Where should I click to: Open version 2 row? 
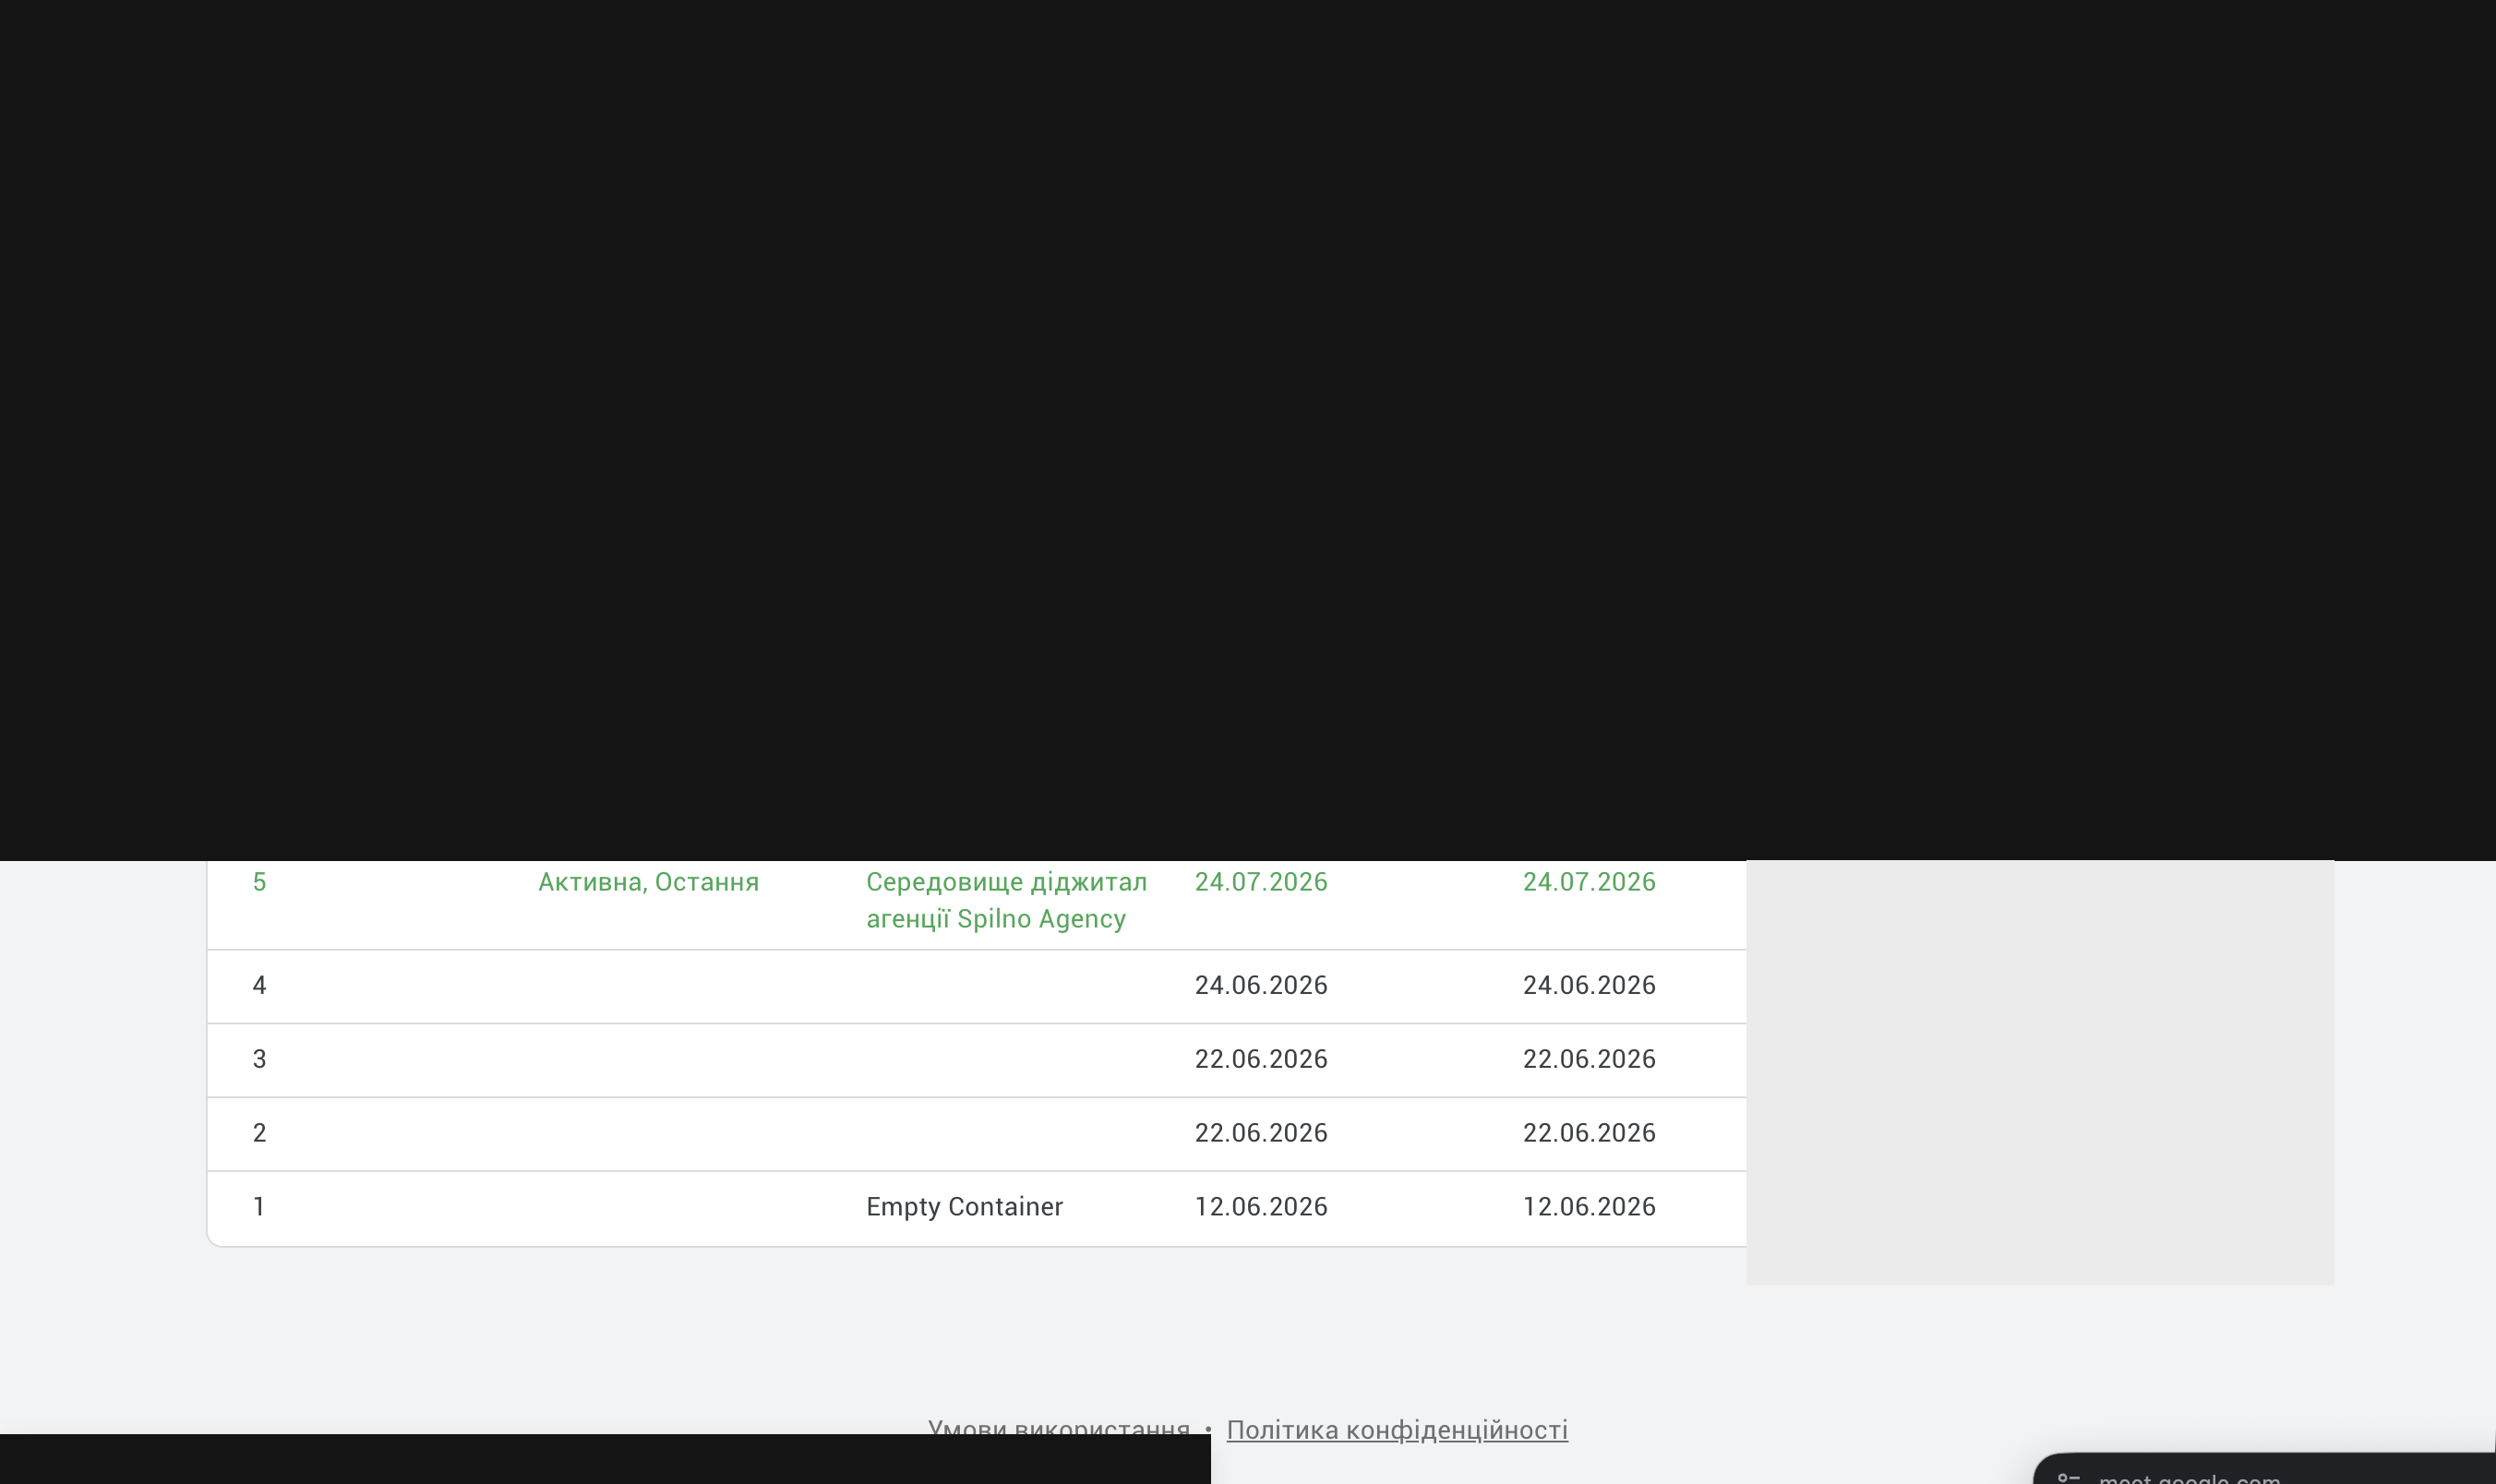click(977, 1134)
